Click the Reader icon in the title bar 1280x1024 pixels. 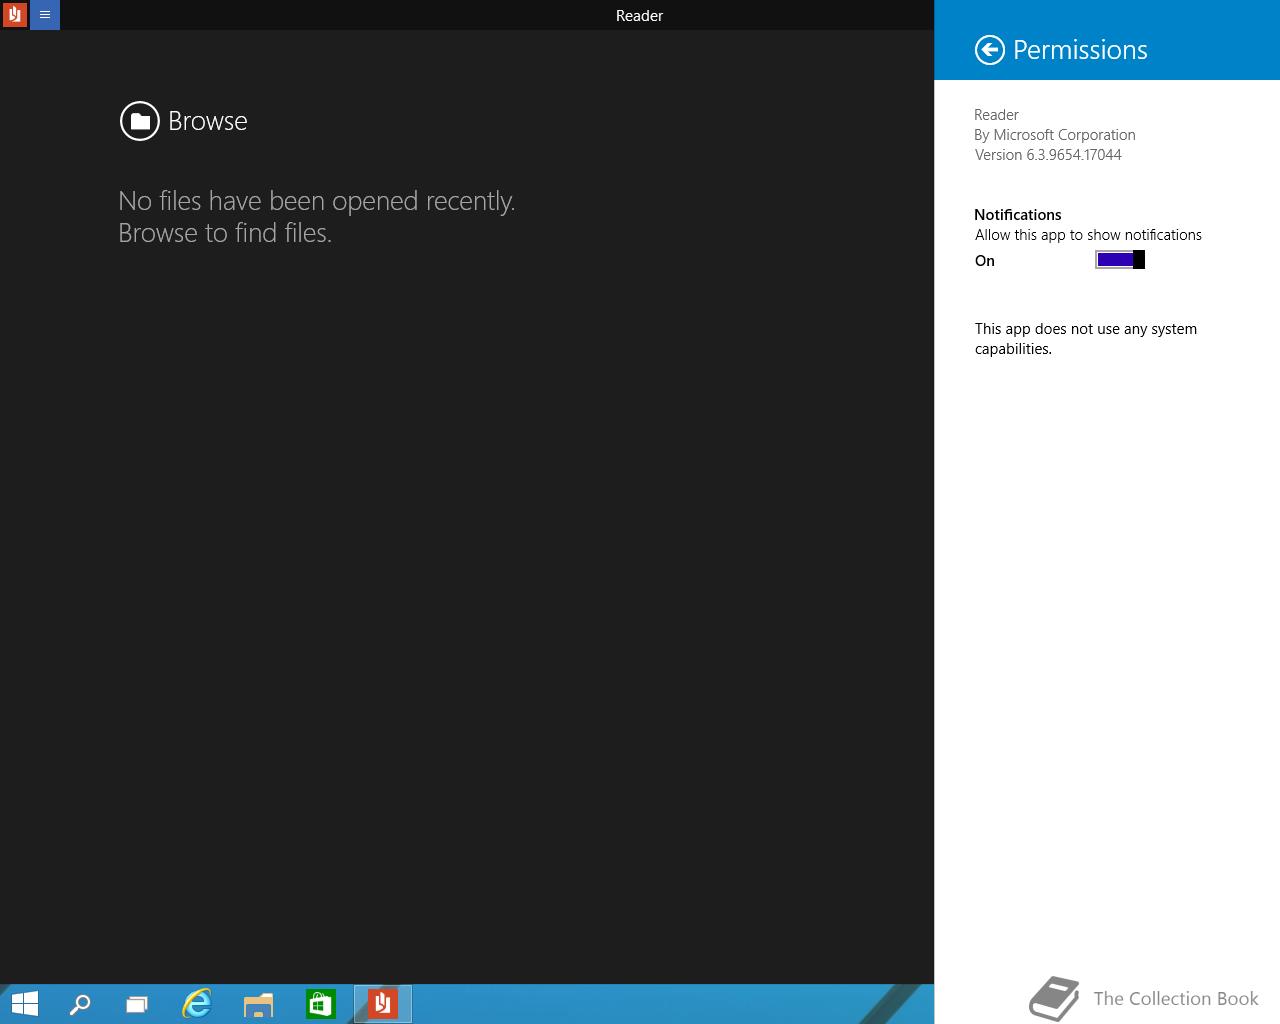[x=14, y=15]
